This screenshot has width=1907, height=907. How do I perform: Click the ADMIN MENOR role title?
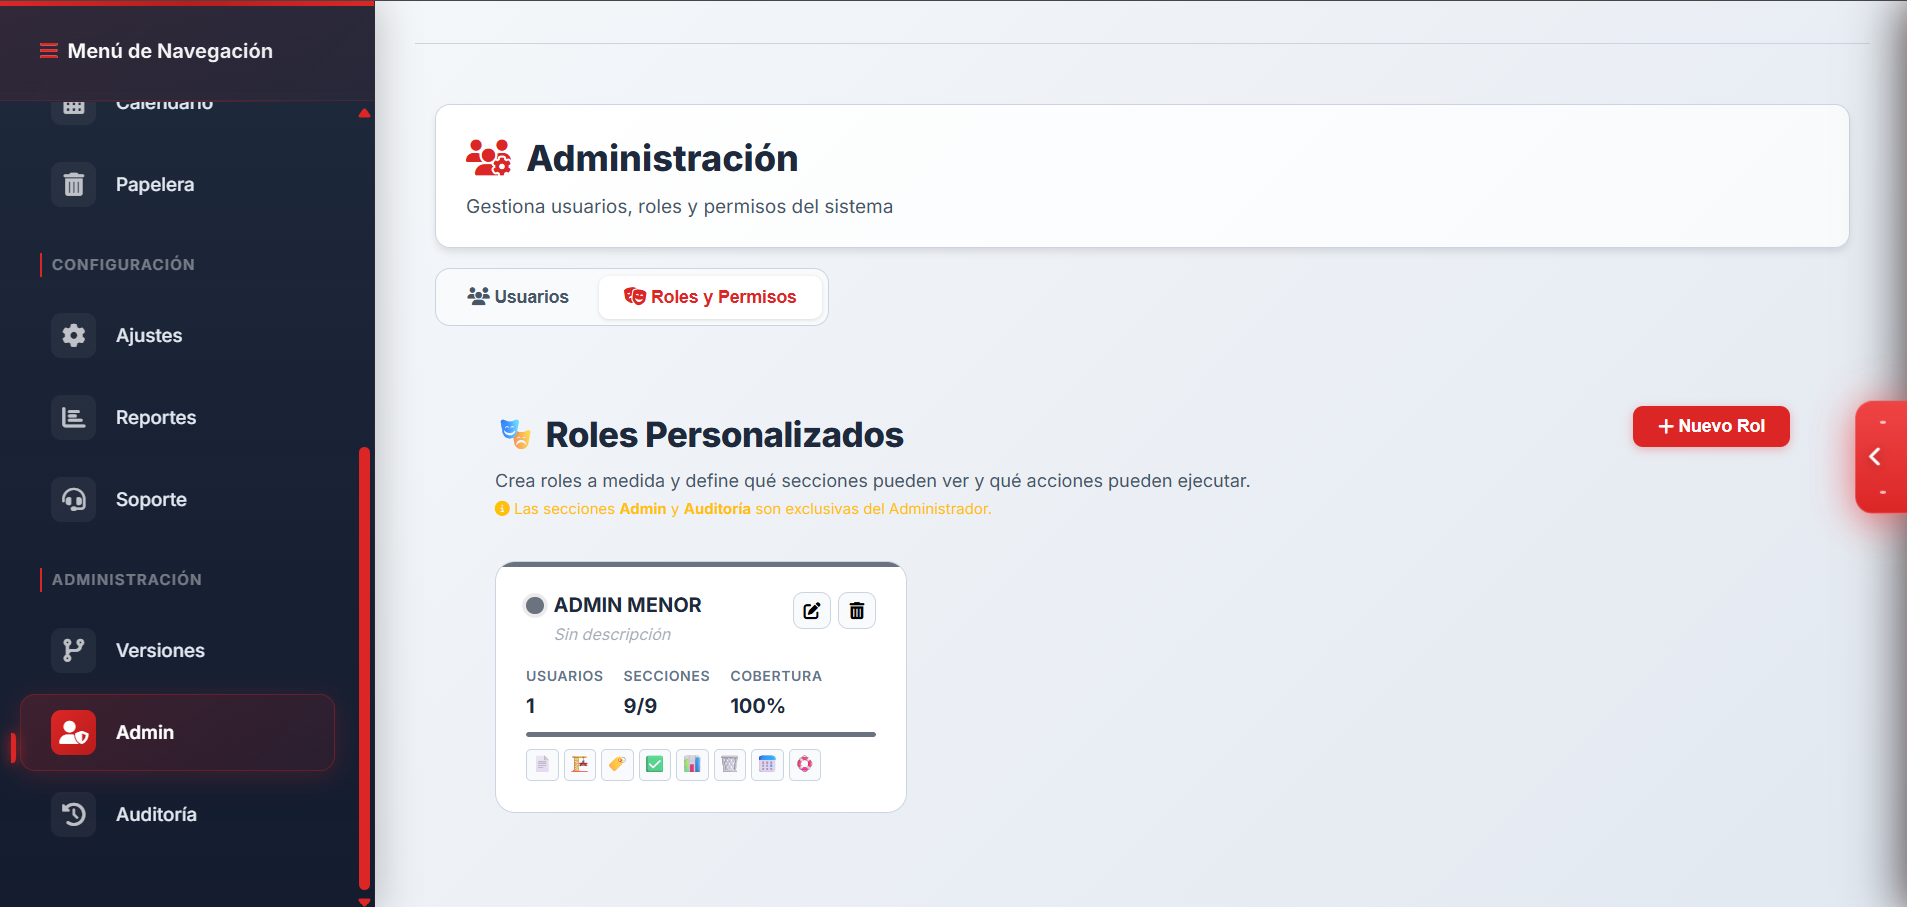tap(628, 605)
